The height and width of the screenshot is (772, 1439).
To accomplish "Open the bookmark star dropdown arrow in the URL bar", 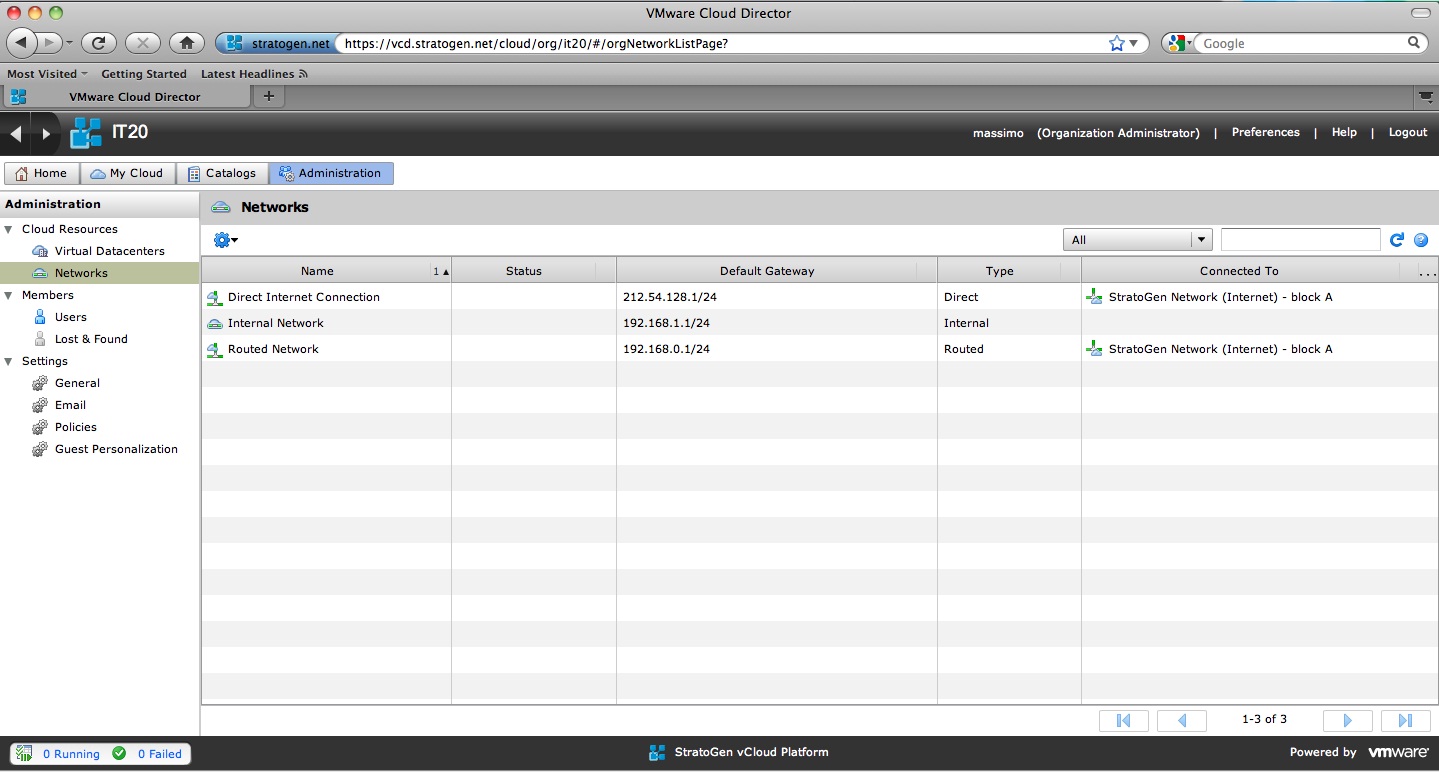I will click(1134, 43).
